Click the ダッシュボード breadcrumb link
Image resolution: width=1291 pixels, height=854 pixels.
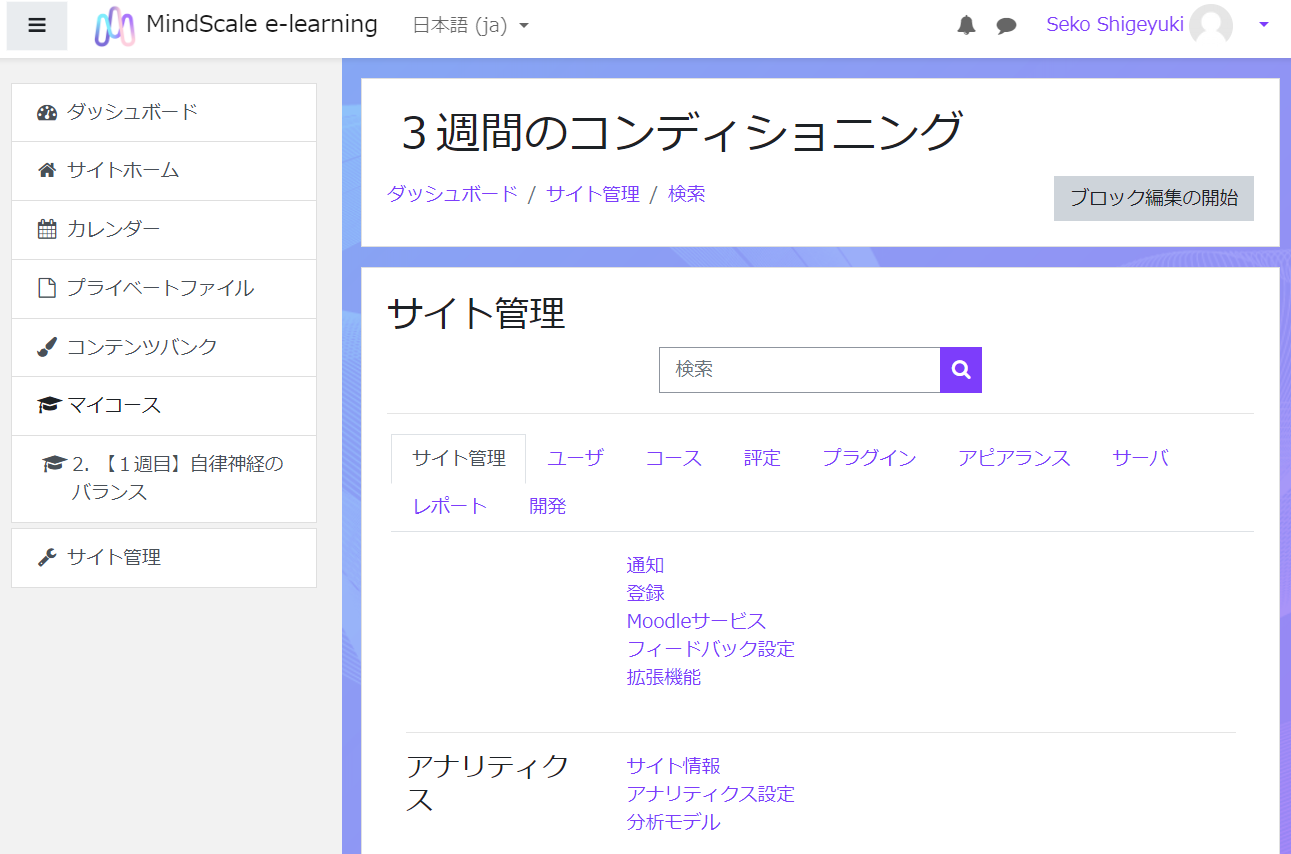452,194
